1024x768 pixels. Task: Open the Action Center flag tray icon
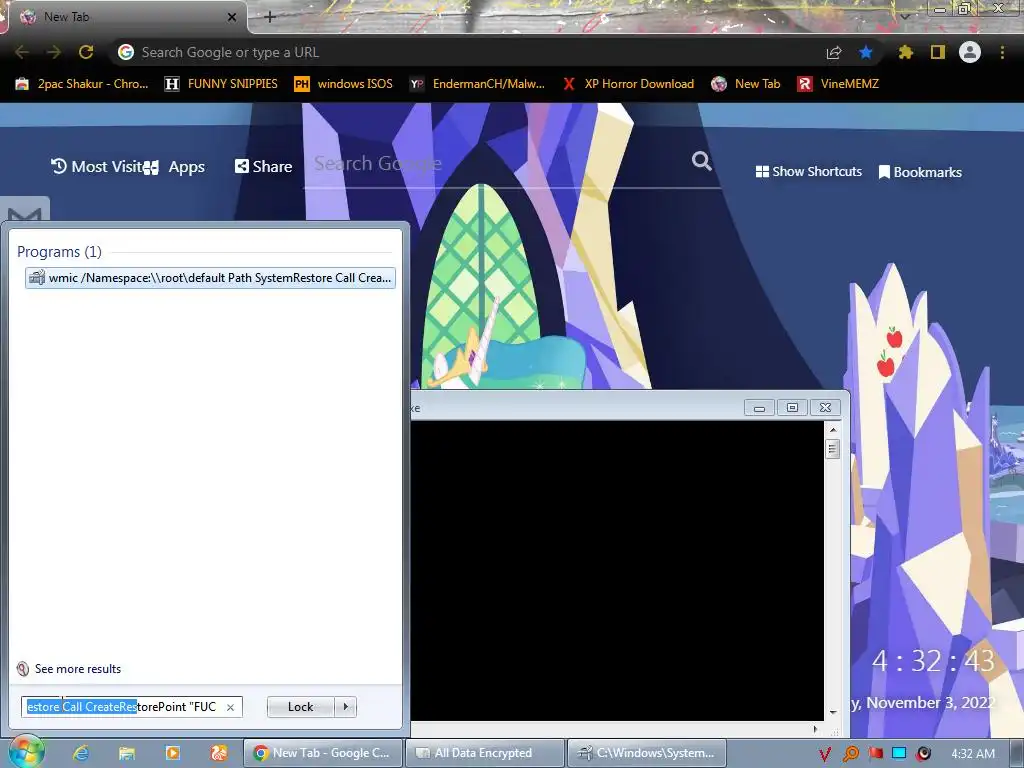point(876,754)
